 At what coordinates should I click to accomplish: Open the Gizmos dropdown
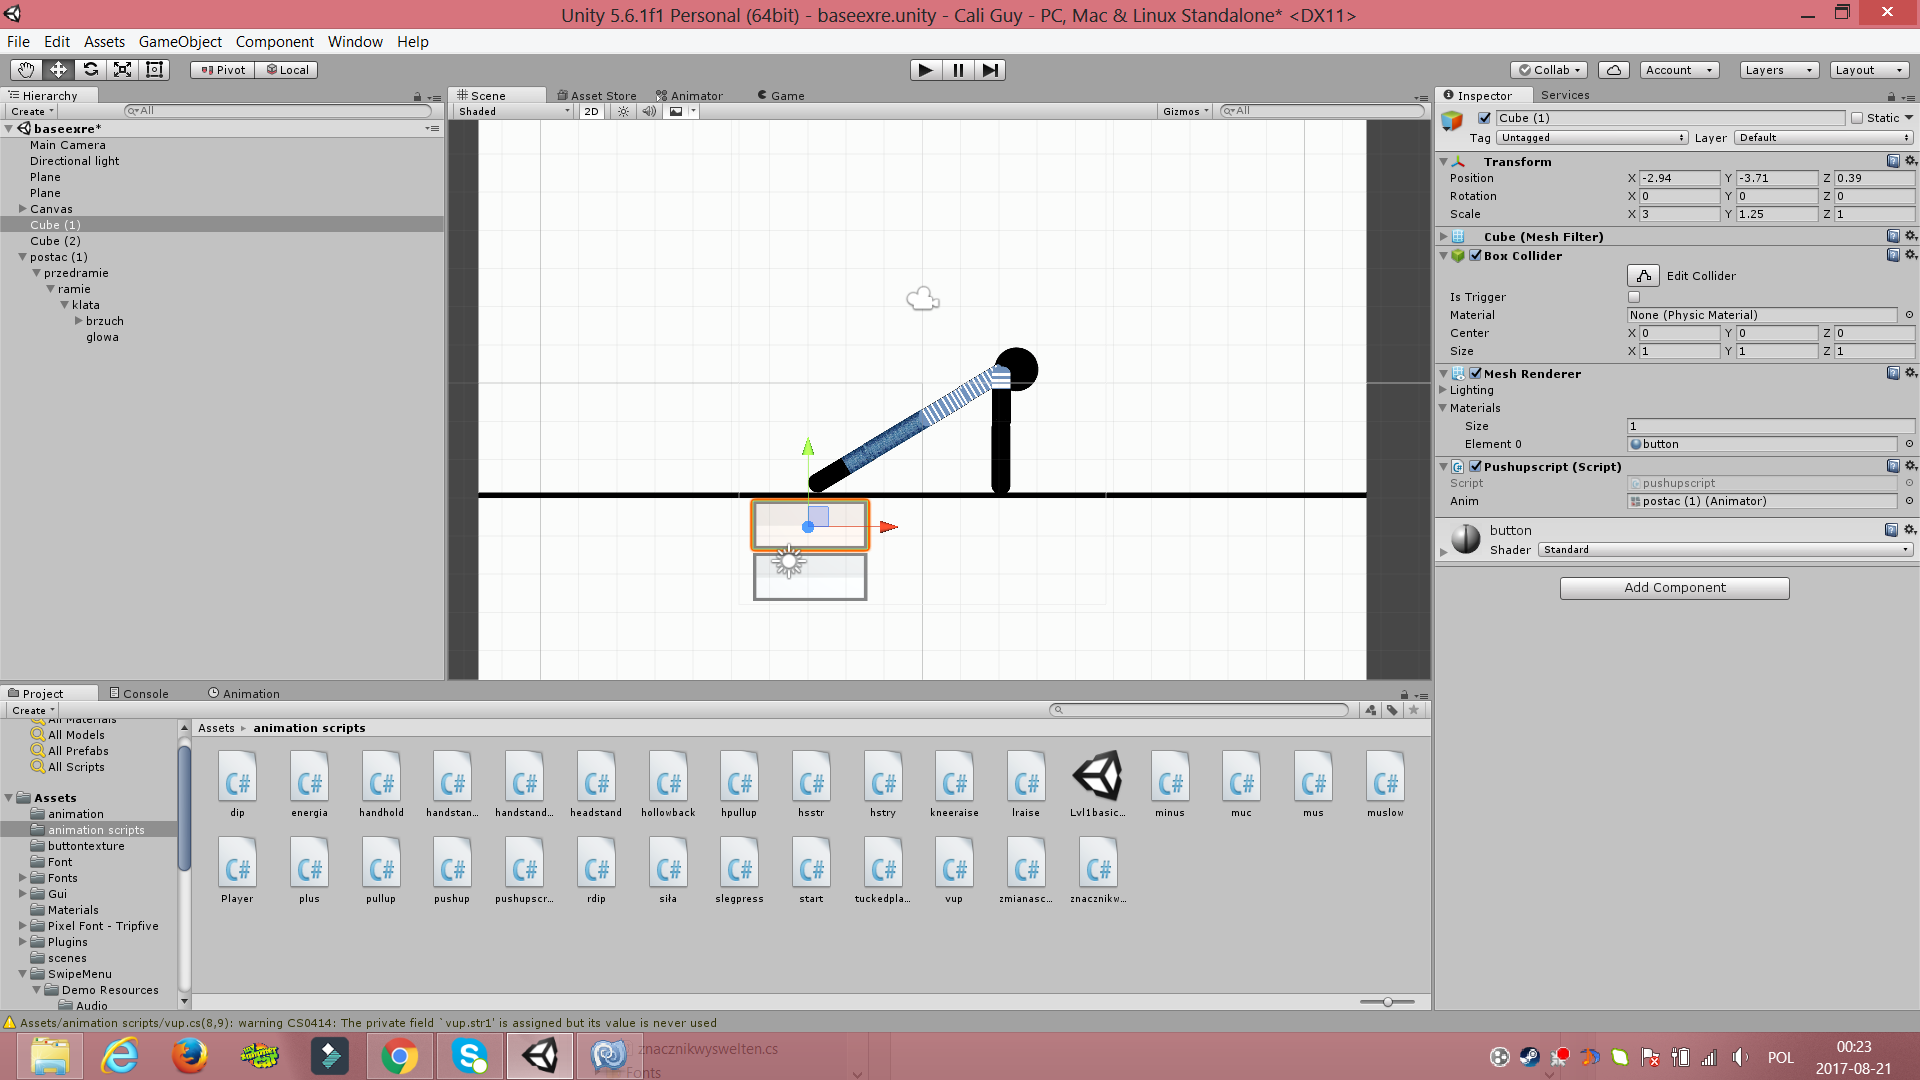(x=1186, y=111)
